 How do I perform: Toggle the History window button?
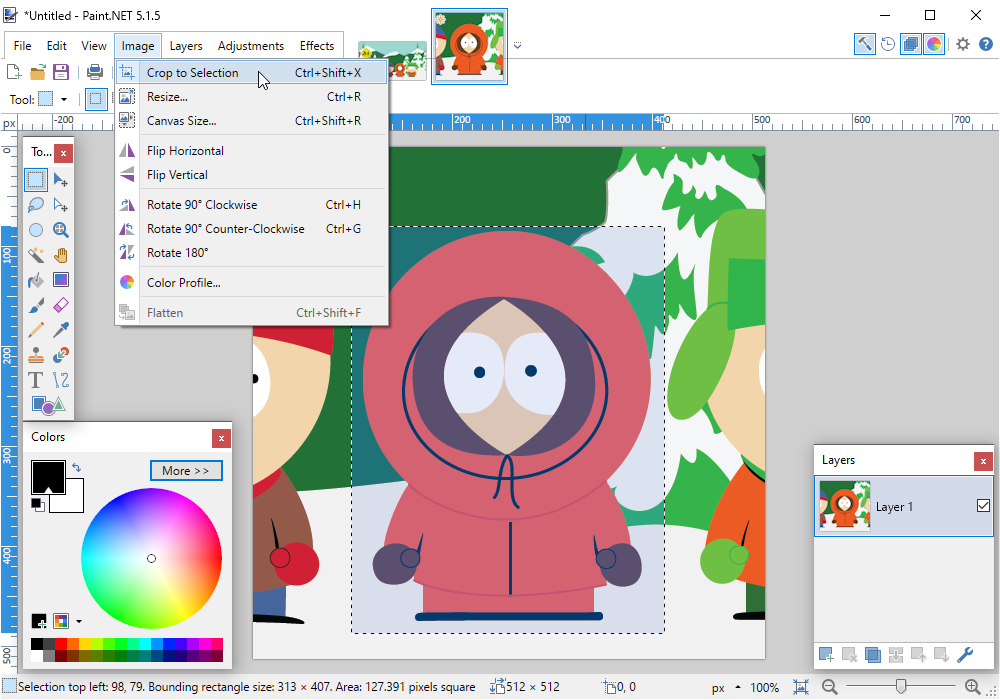(888, 44)
